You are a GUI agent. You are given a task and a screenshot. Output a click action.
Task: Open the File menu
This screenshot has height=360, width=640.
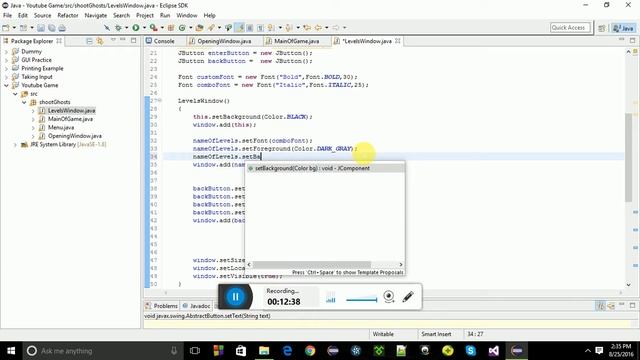7,15
